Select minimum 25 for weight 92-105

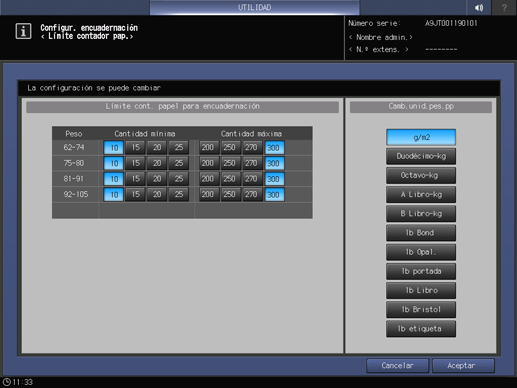point(179,194)
